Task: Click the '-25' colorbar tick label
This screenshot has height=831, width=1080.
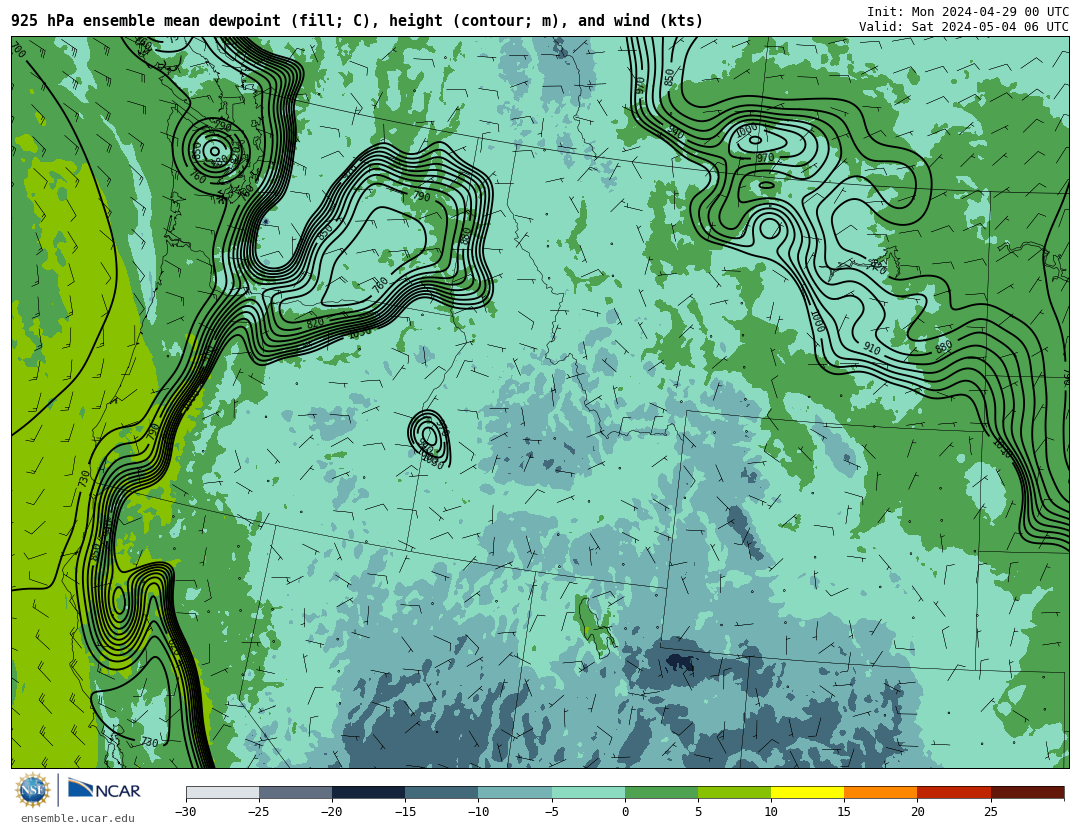Action: pyautogui.click(x=259, y=812)
